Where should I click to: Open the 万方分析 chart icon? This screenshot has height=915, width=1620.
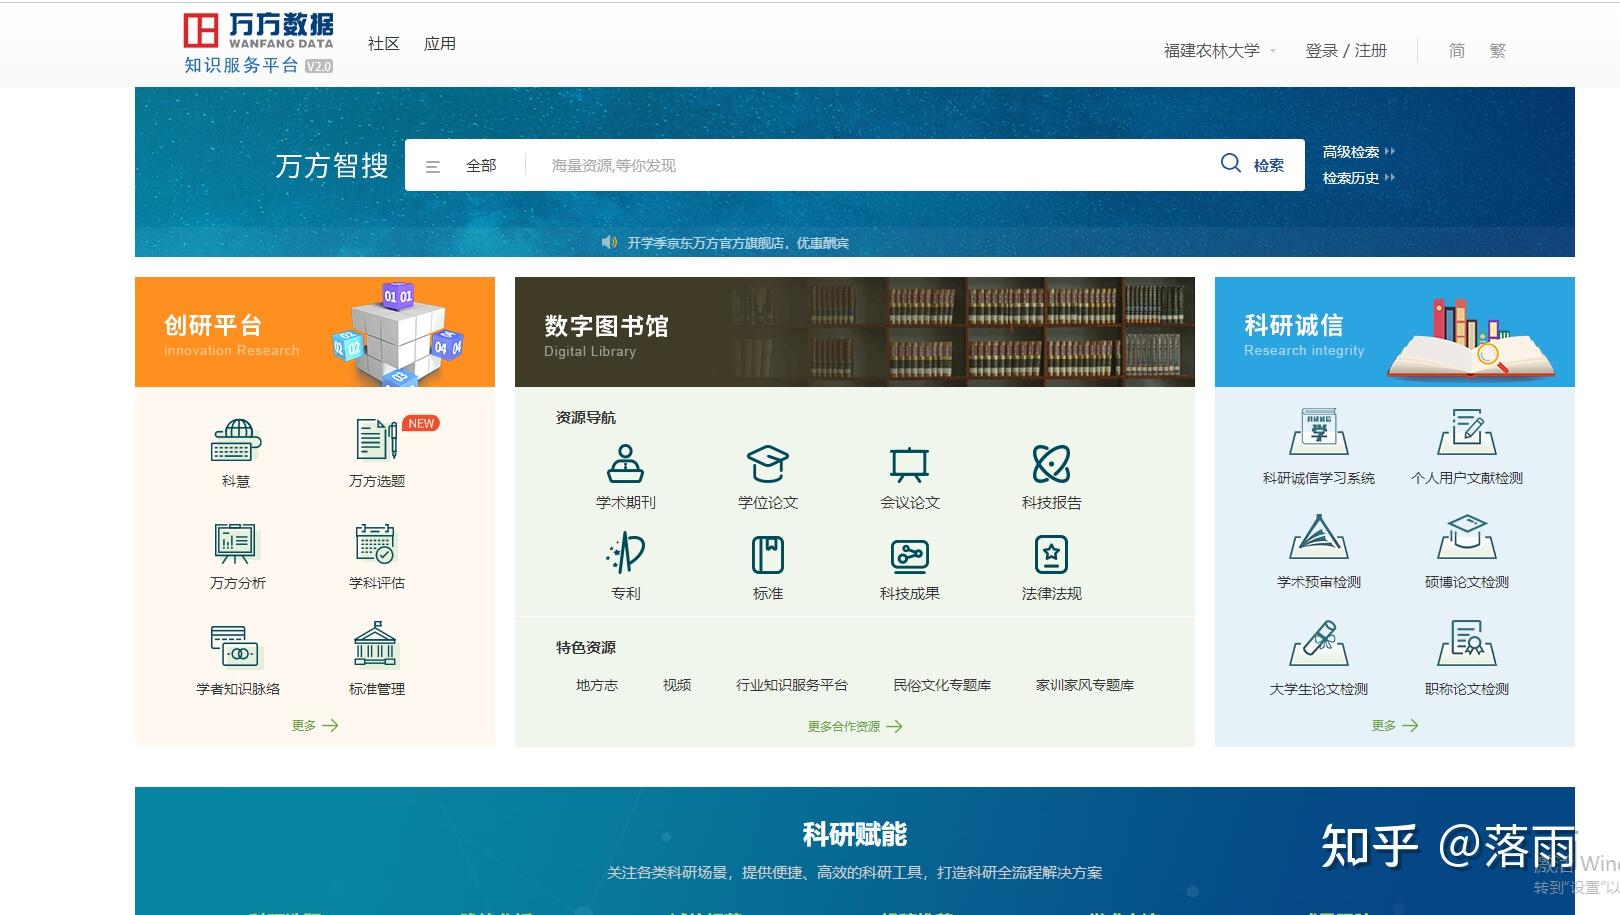[x=236, y=543]
